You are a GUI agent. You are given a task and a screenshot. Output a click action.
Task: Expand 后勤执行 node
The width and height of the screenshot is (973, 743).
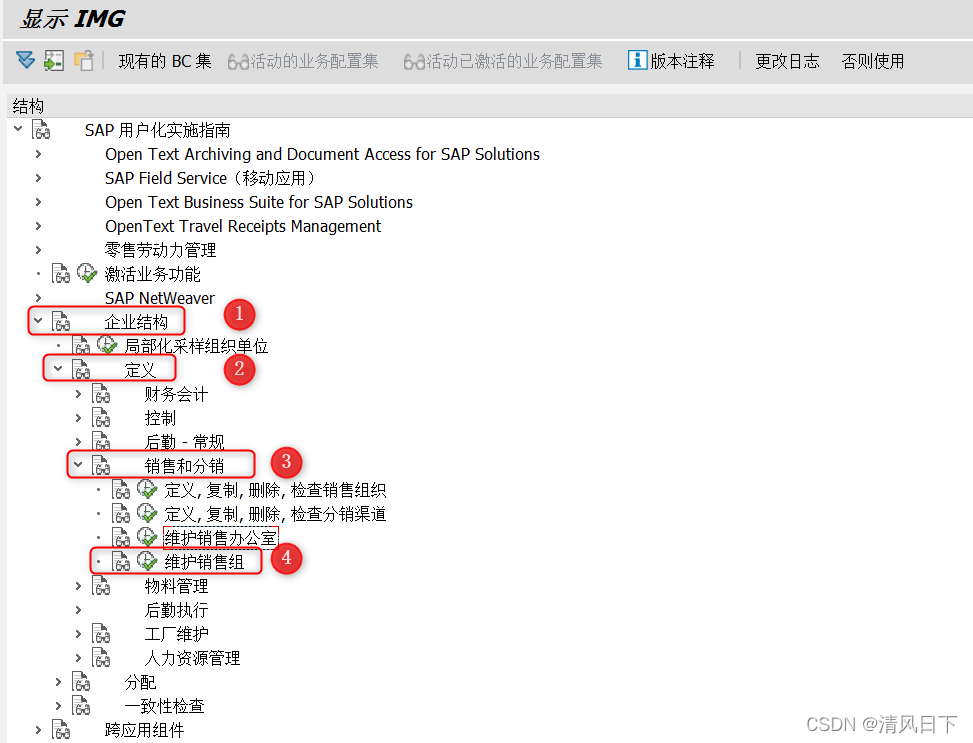click(x=78, y=610)
